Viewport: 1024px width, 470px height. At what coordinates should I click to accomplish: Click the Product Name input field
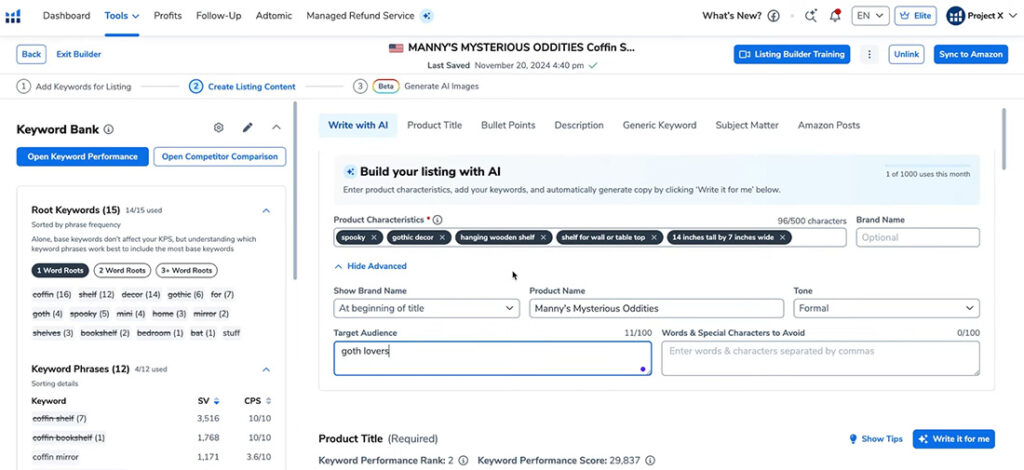[656, 308]
